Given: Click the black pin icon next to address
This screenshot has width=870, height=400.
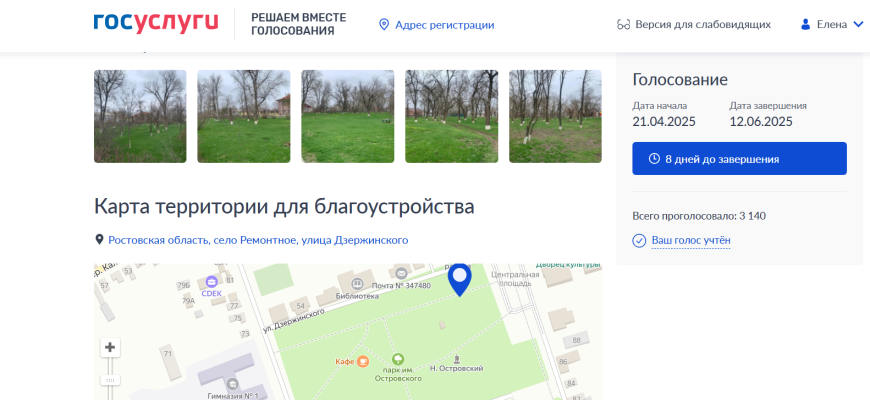Looking at the screenshot, I should tap(99, 240).
